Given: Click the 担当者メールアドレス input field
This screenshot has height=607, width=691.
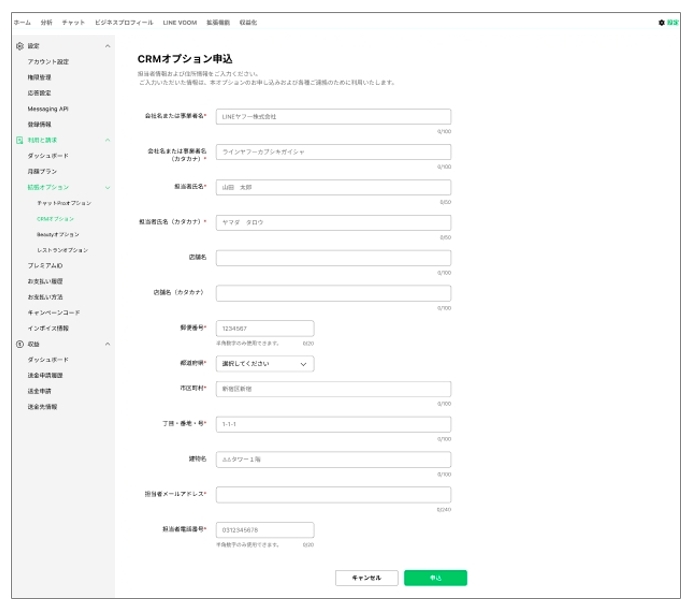Looking at the screenshot, I should coord(334,495).
